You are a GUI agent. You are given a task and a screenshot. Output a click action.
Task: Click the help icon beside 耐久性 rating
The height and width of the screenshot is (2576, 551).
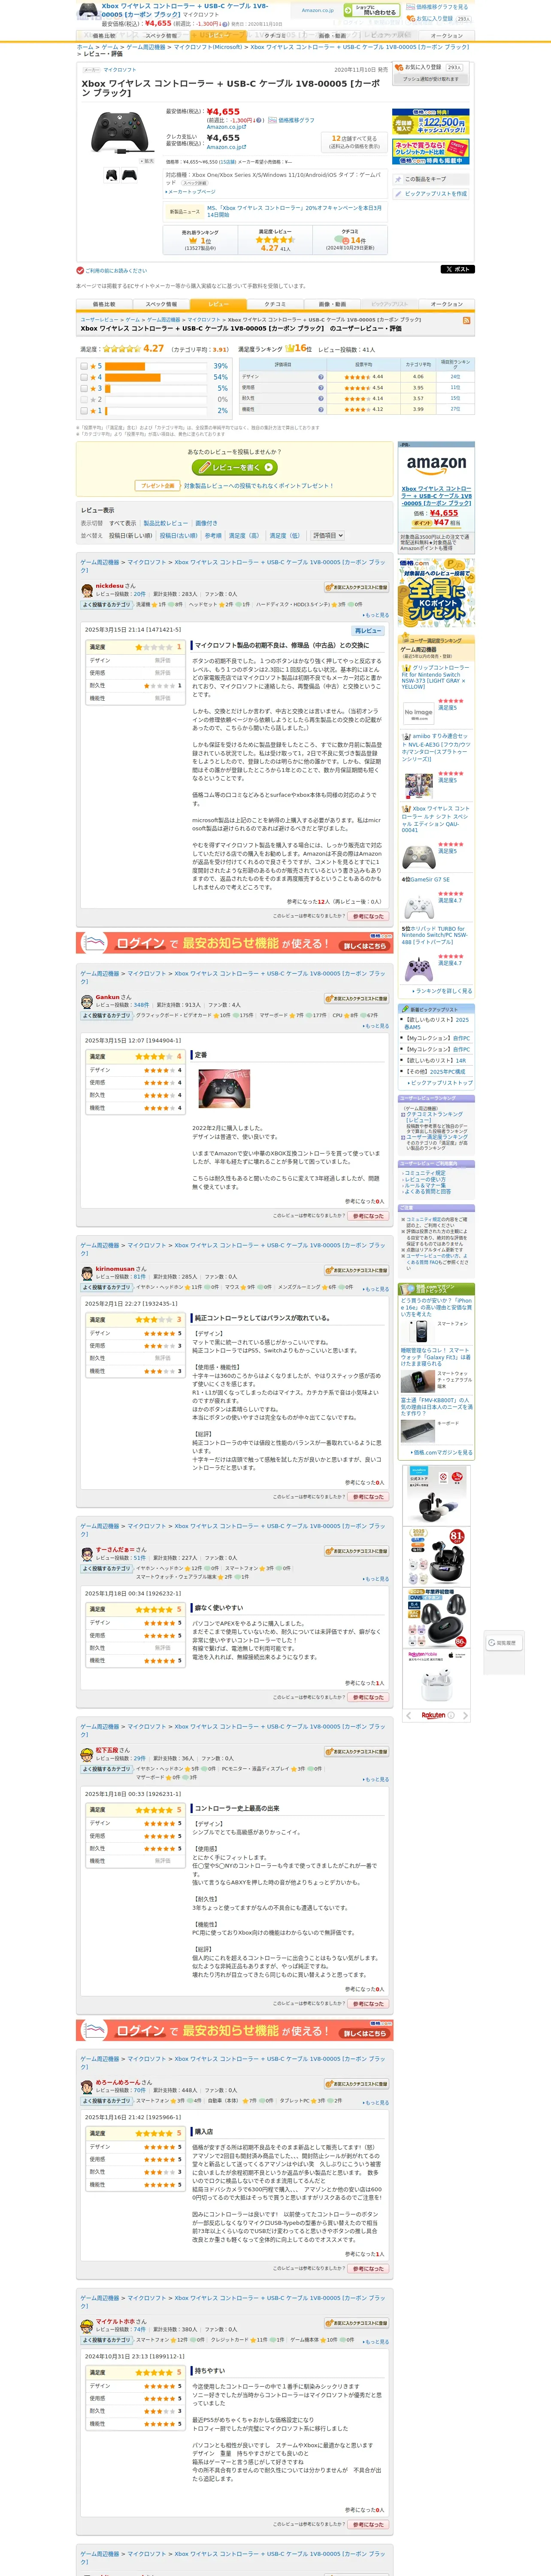320,399
